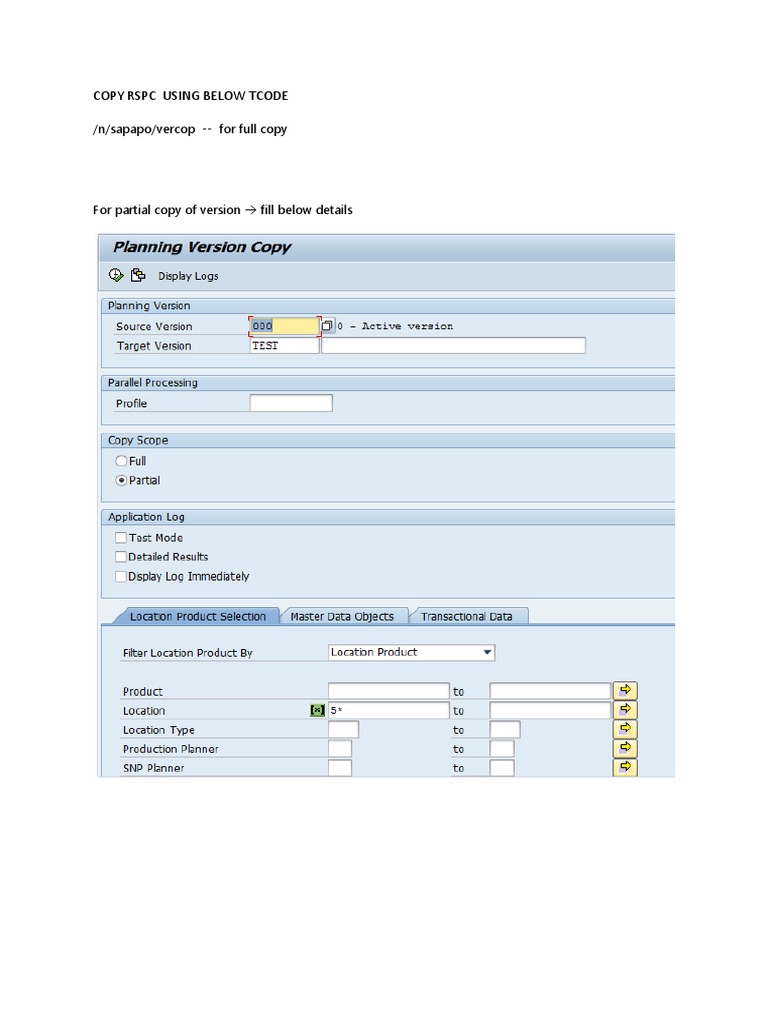
Task: Click the SNP Planner from-value field
Action: click(x=340, y=768)
